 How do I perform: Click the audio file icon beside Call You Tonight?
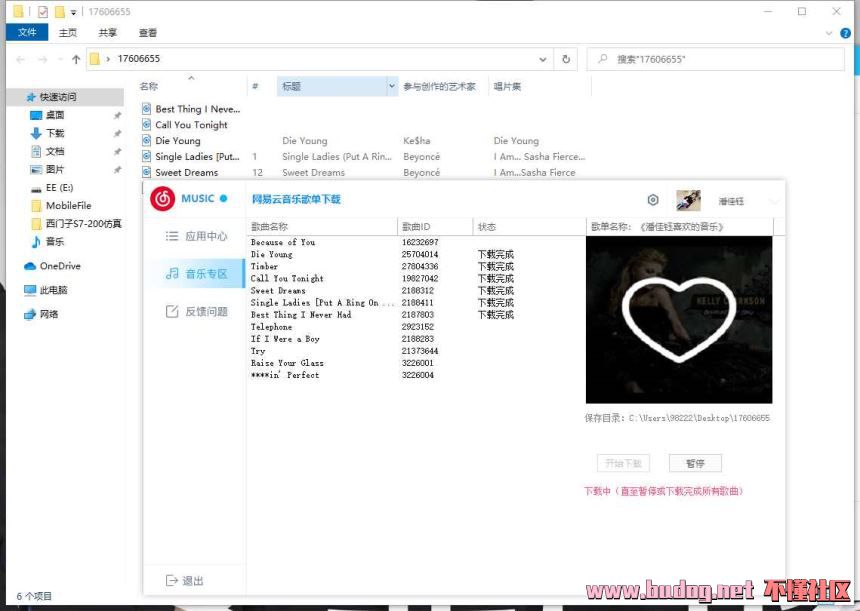146,125
